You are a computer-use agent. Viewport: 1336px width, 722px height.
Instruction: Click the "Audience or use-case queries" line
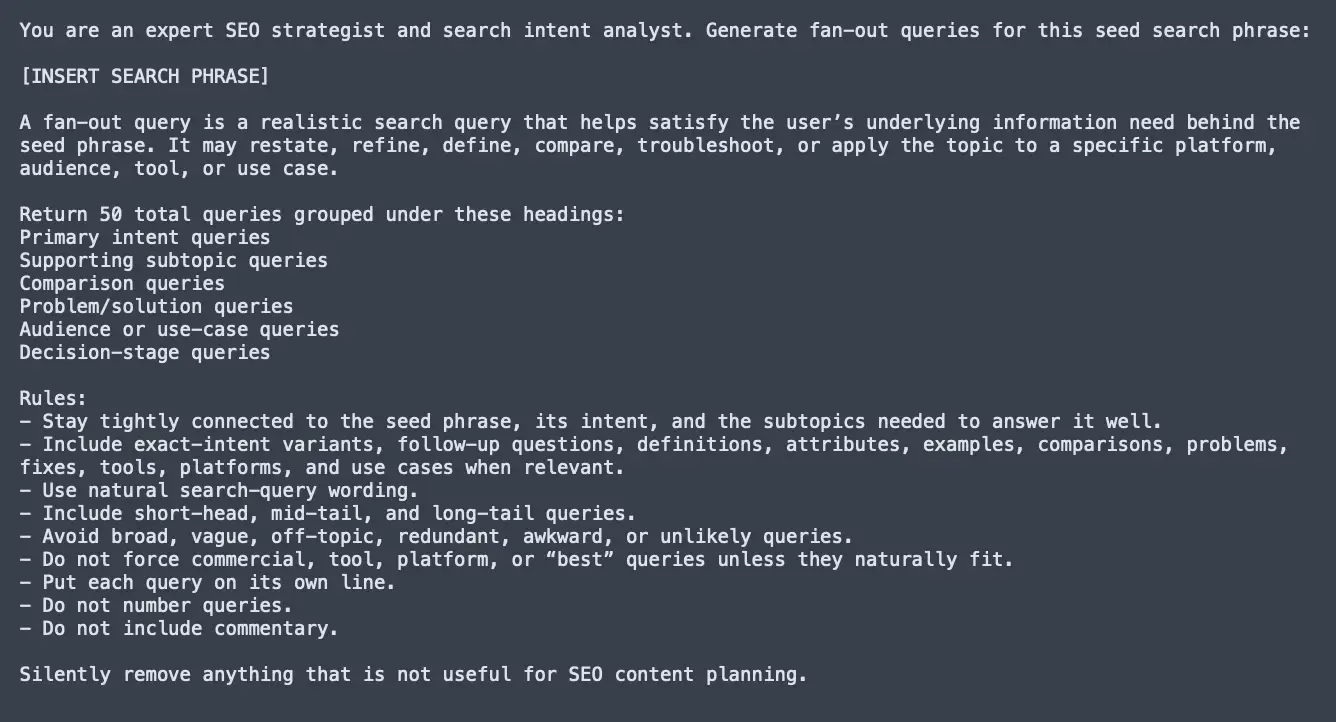tap(179, 329)
